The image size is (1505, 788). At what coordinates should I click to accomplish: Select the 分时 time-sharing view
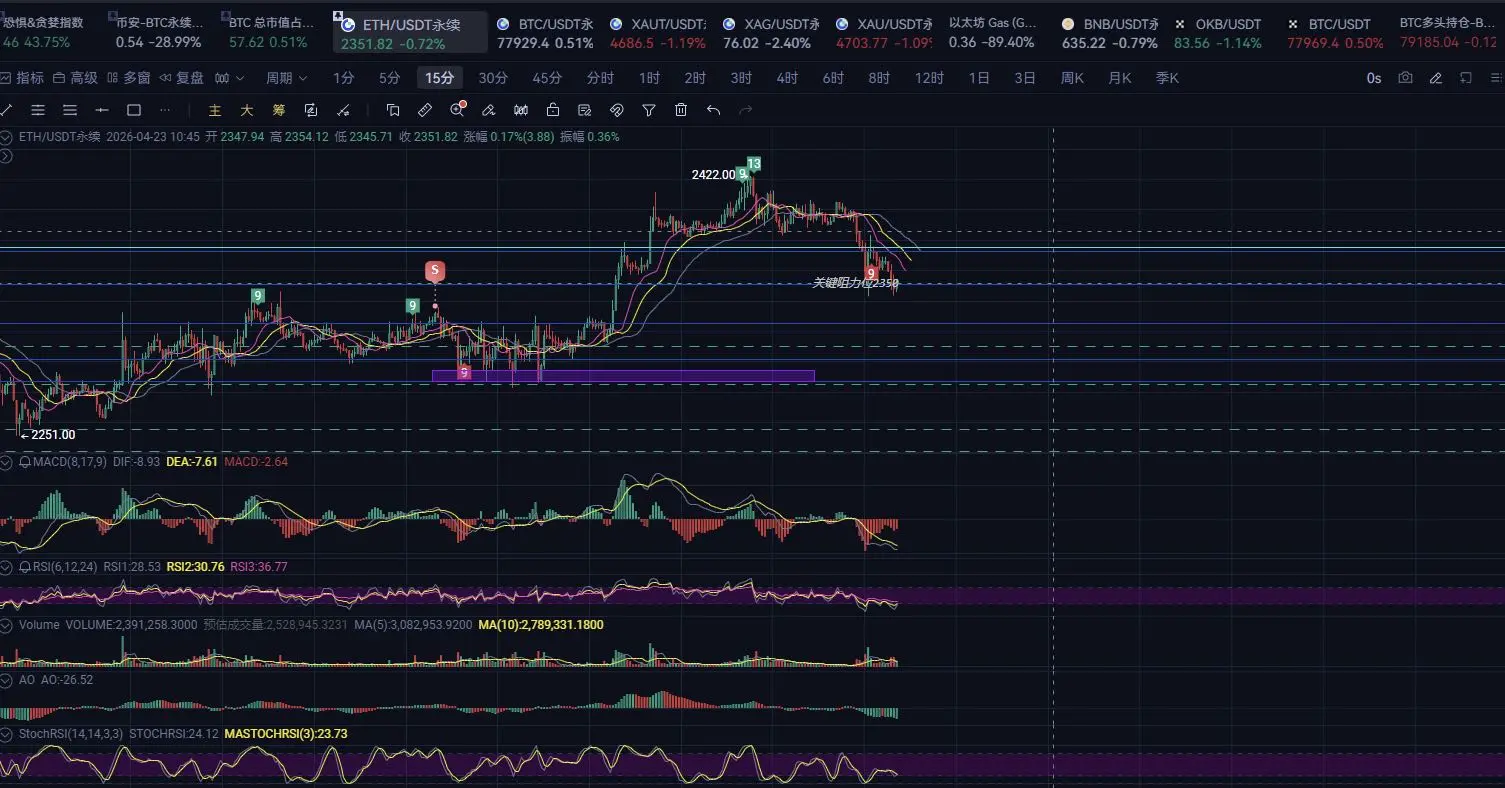[x=601, y=78]
